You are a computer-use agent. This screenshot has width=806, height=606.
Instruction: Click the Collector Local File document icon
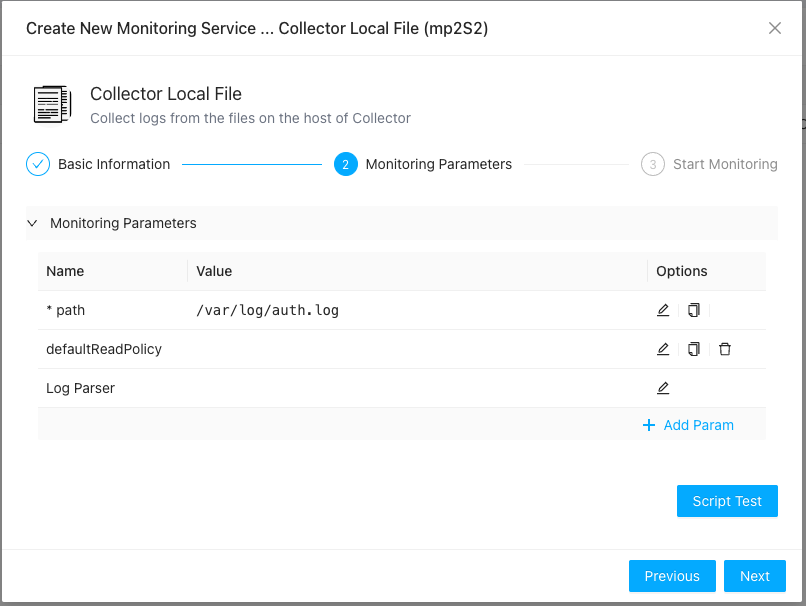pos(52,104)
